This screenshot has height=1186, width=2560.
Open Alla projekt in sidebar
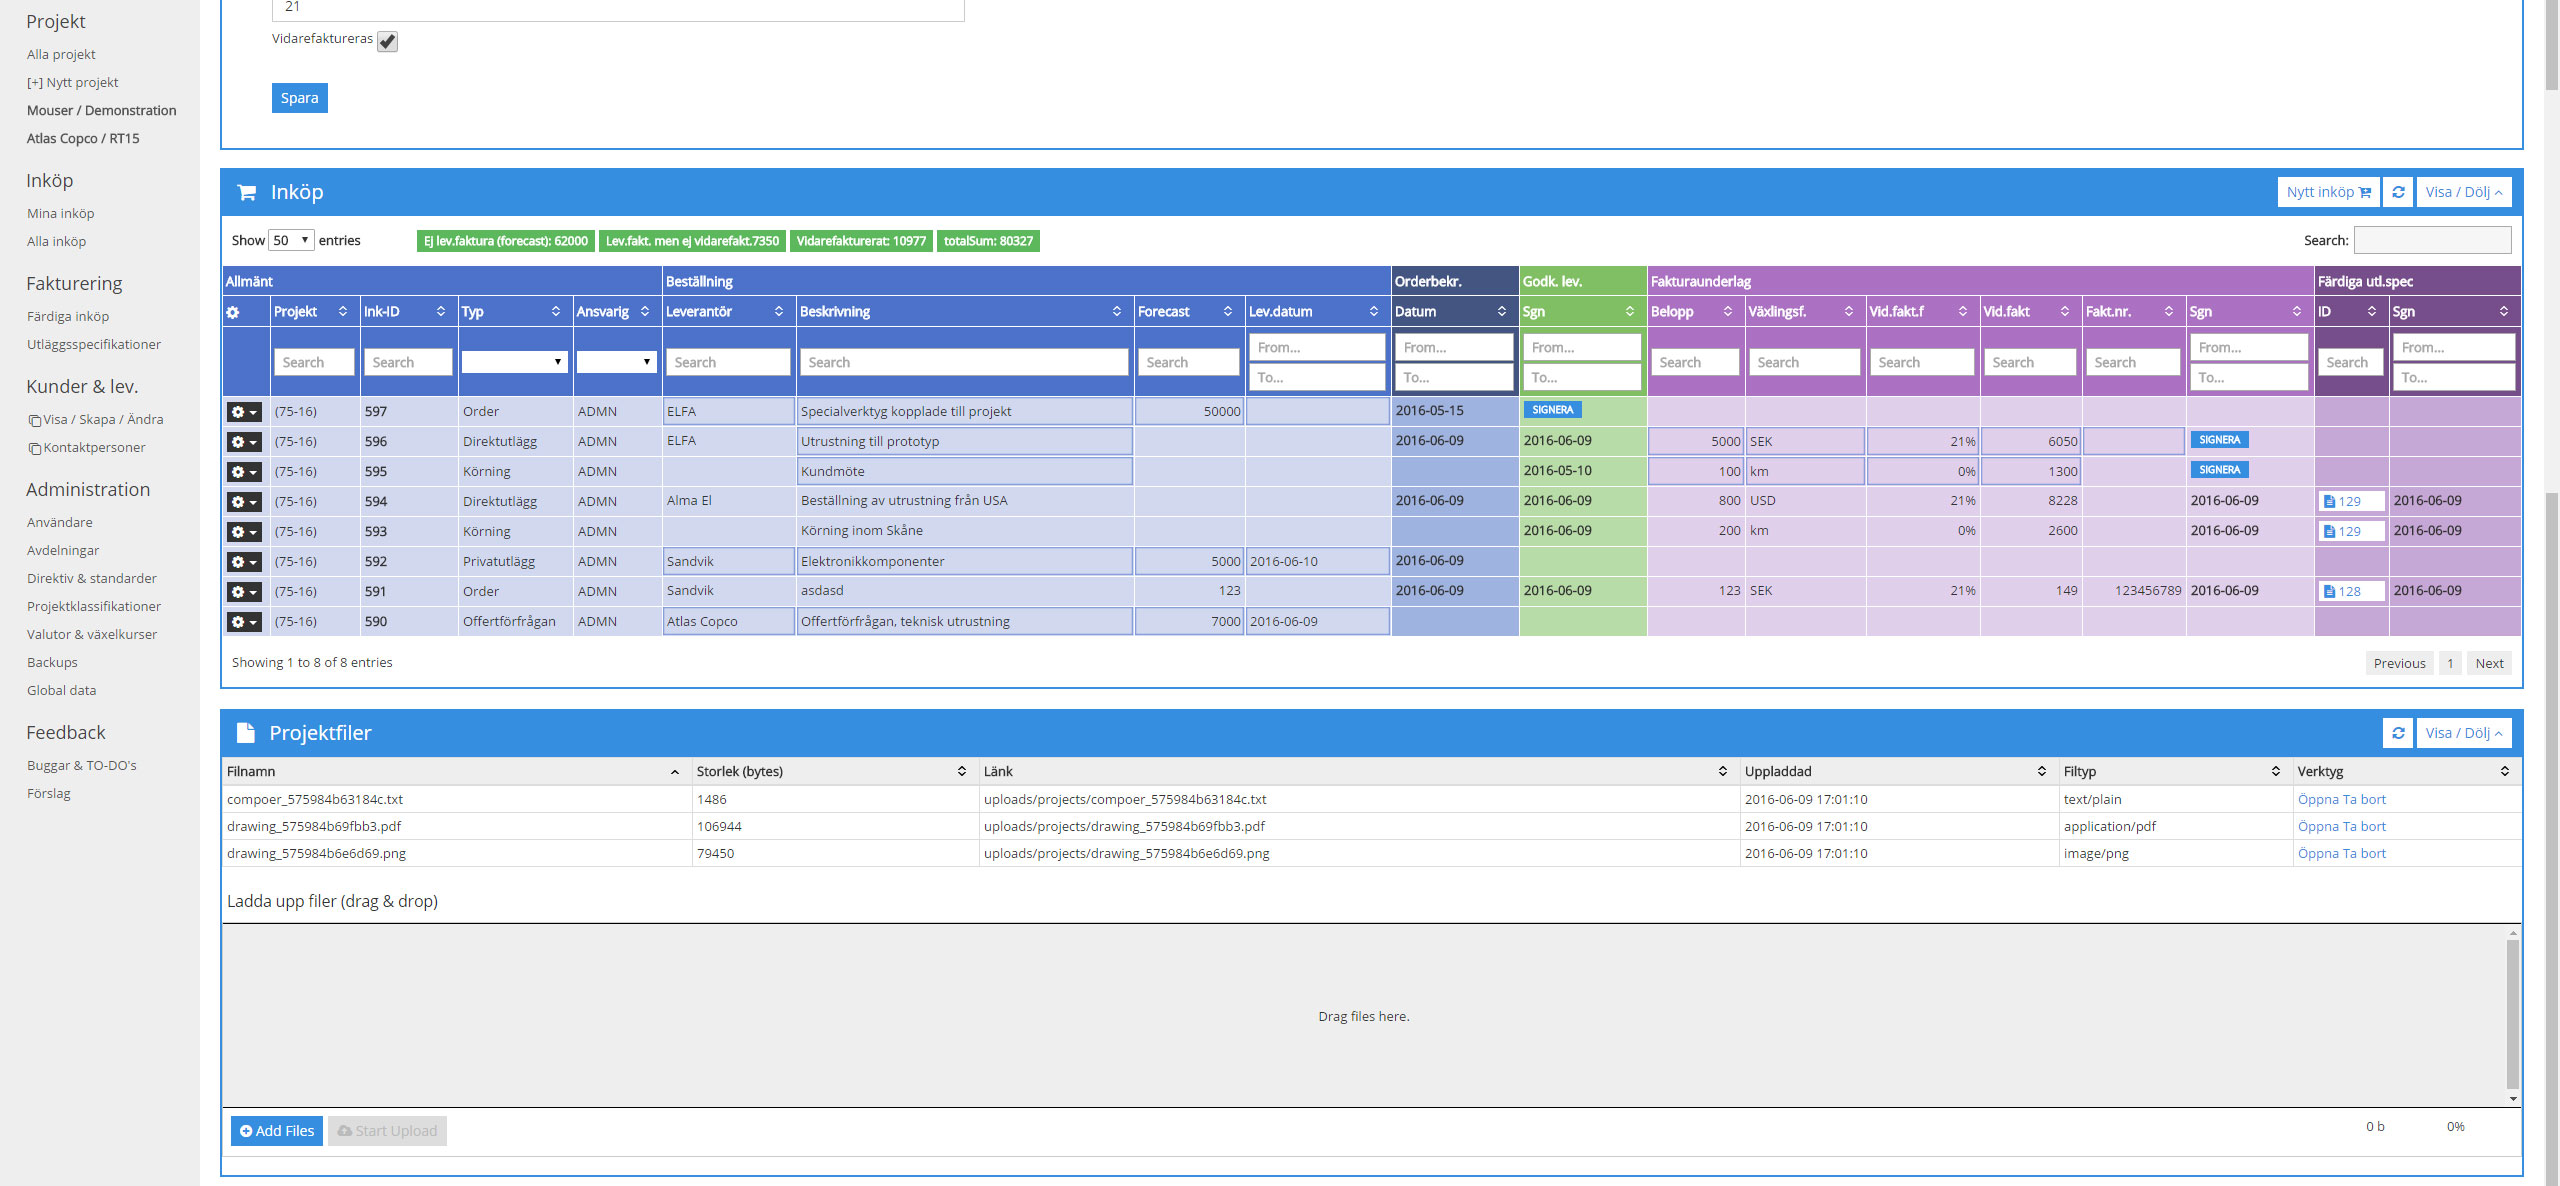61,55
